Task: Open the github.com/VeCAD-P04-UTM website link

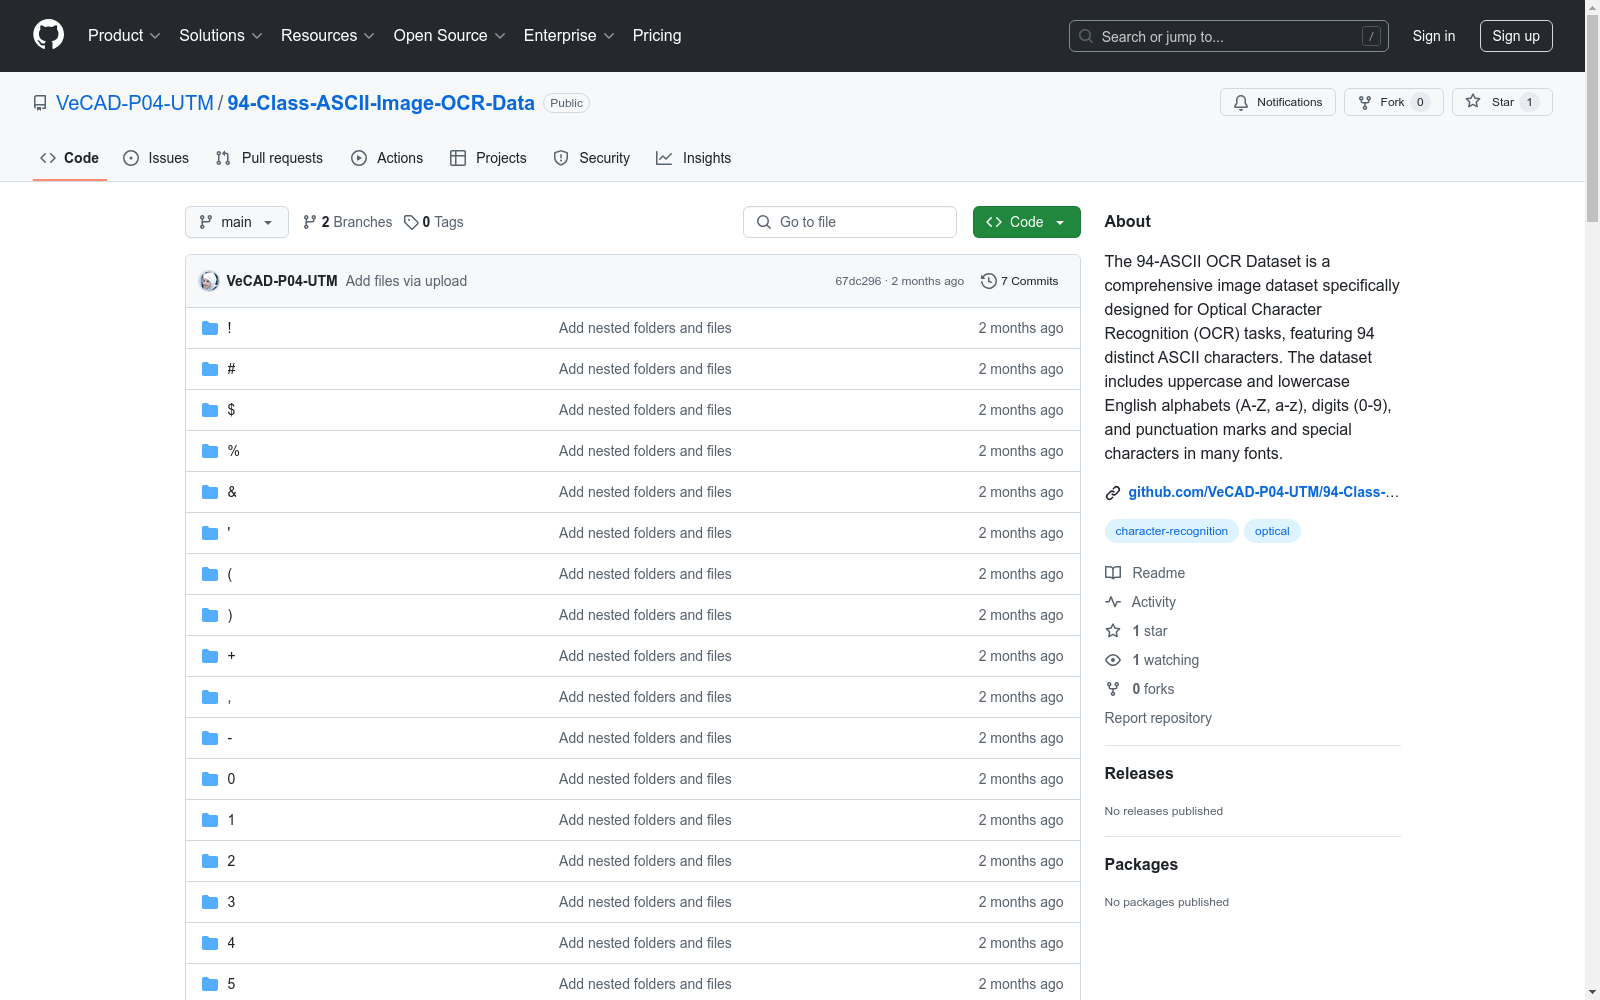Action: coord(1263,492)
